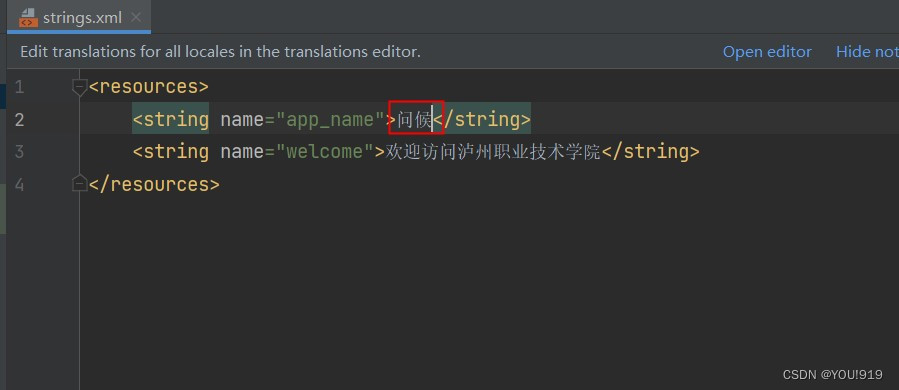
Task: Click fold marker at closing resources tag
Action: pyautogui.click(x=79, y=184)
